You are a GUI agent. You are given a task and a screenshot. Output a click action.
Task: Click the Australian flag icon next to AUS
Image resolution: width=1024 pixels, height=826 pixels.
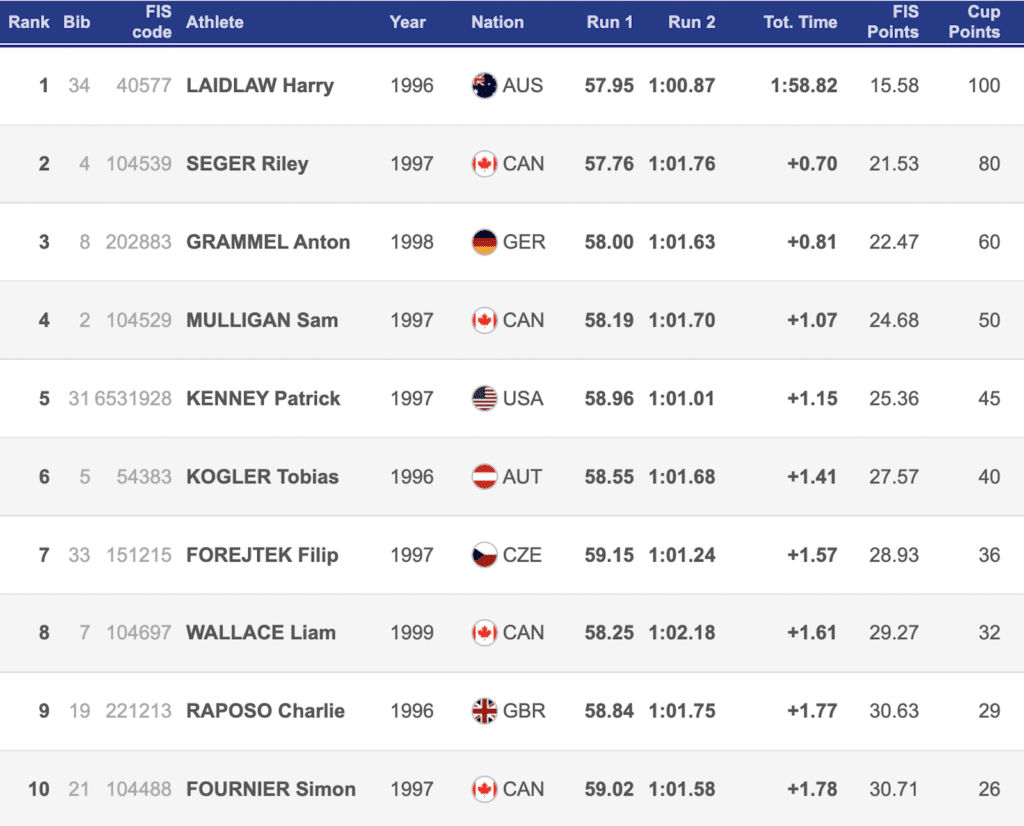click(484, 85)
